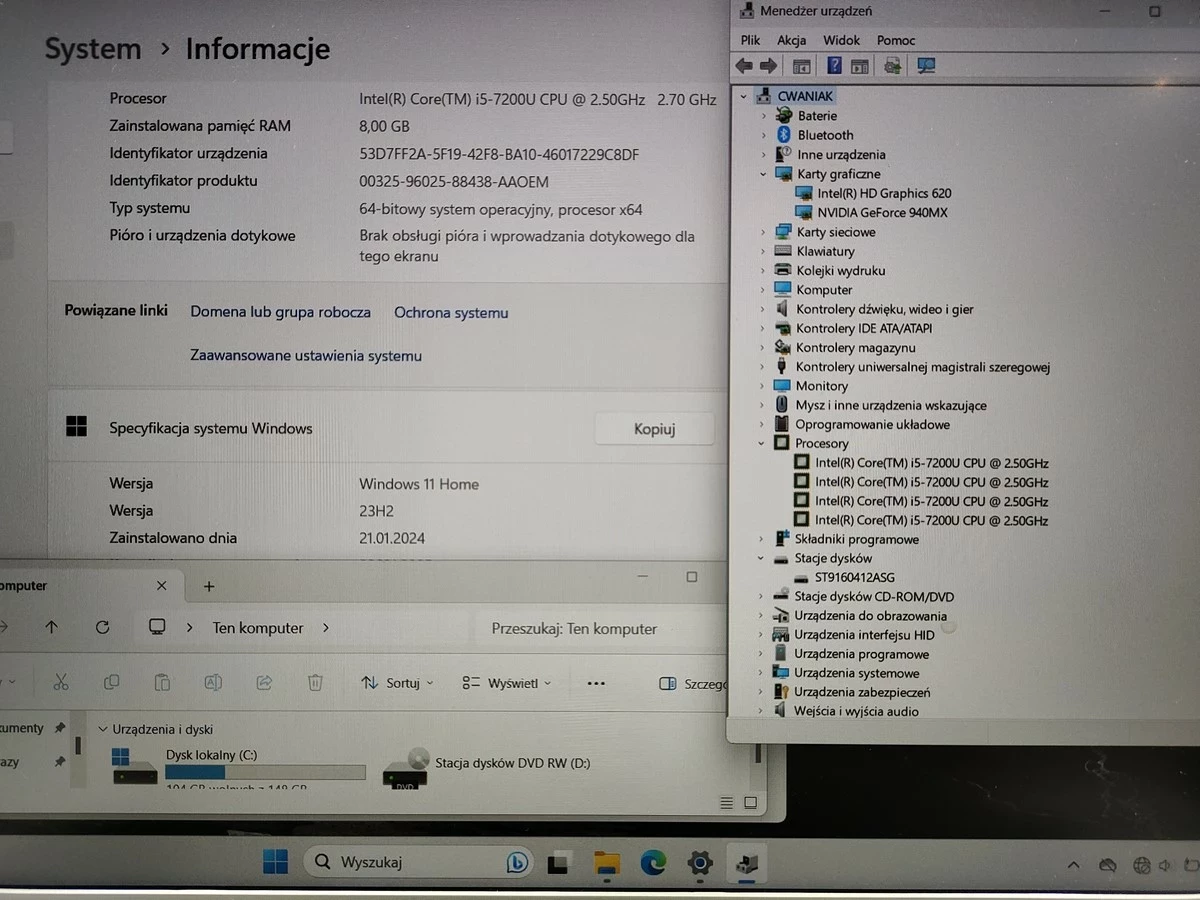Open the Widok menu in Device Manager

[841, 40]
